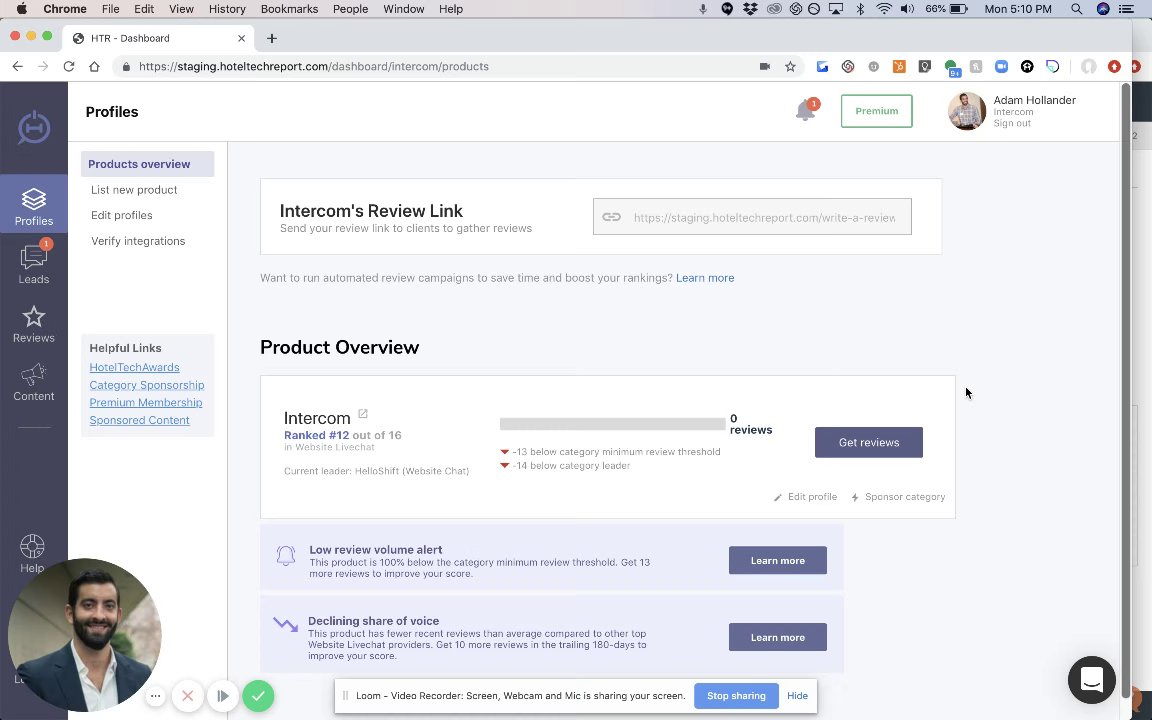Open Chrome History menu

227,9
